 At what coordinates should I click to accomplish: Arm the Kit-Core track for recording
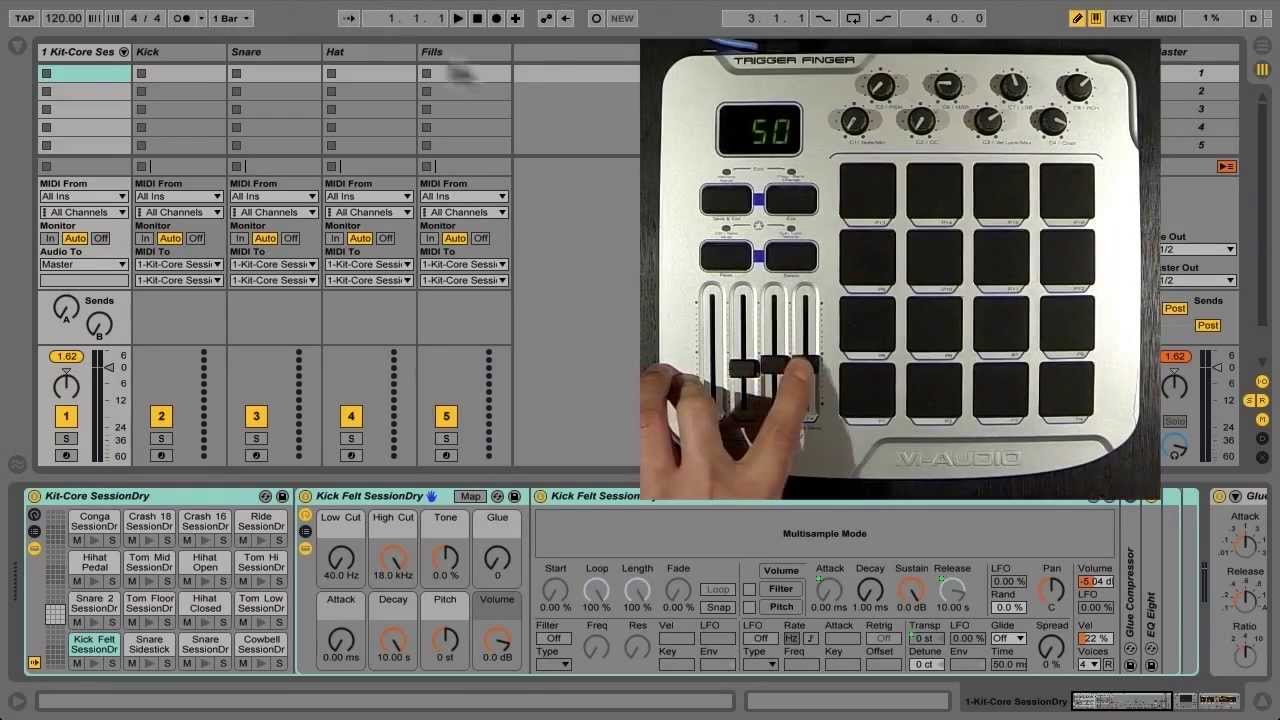tap(66, 456)
